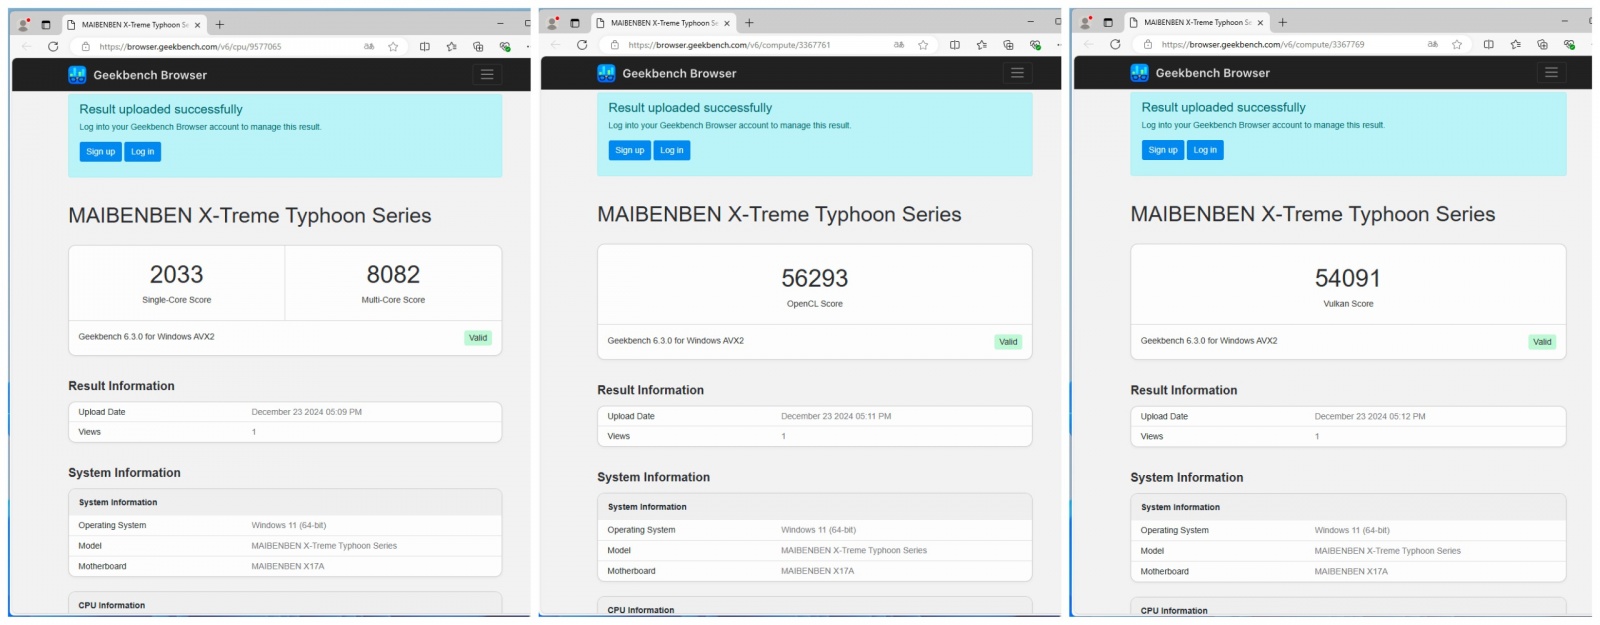Reload the CPU result page in left window
The height and width of the screenshot is (625, 1600).
53,47
